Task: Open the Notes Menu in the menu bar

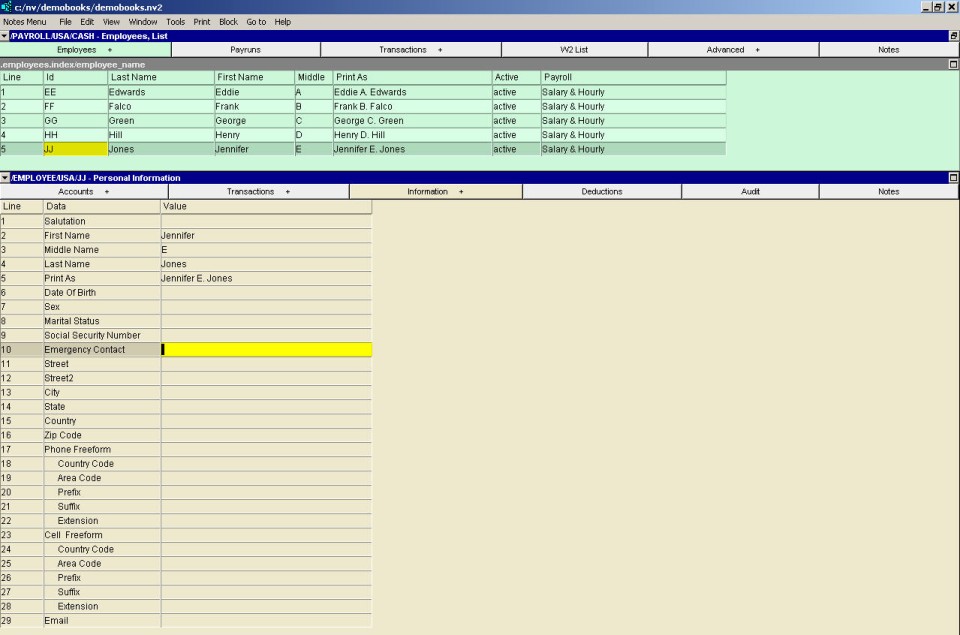Action: [x=24, y=21]
